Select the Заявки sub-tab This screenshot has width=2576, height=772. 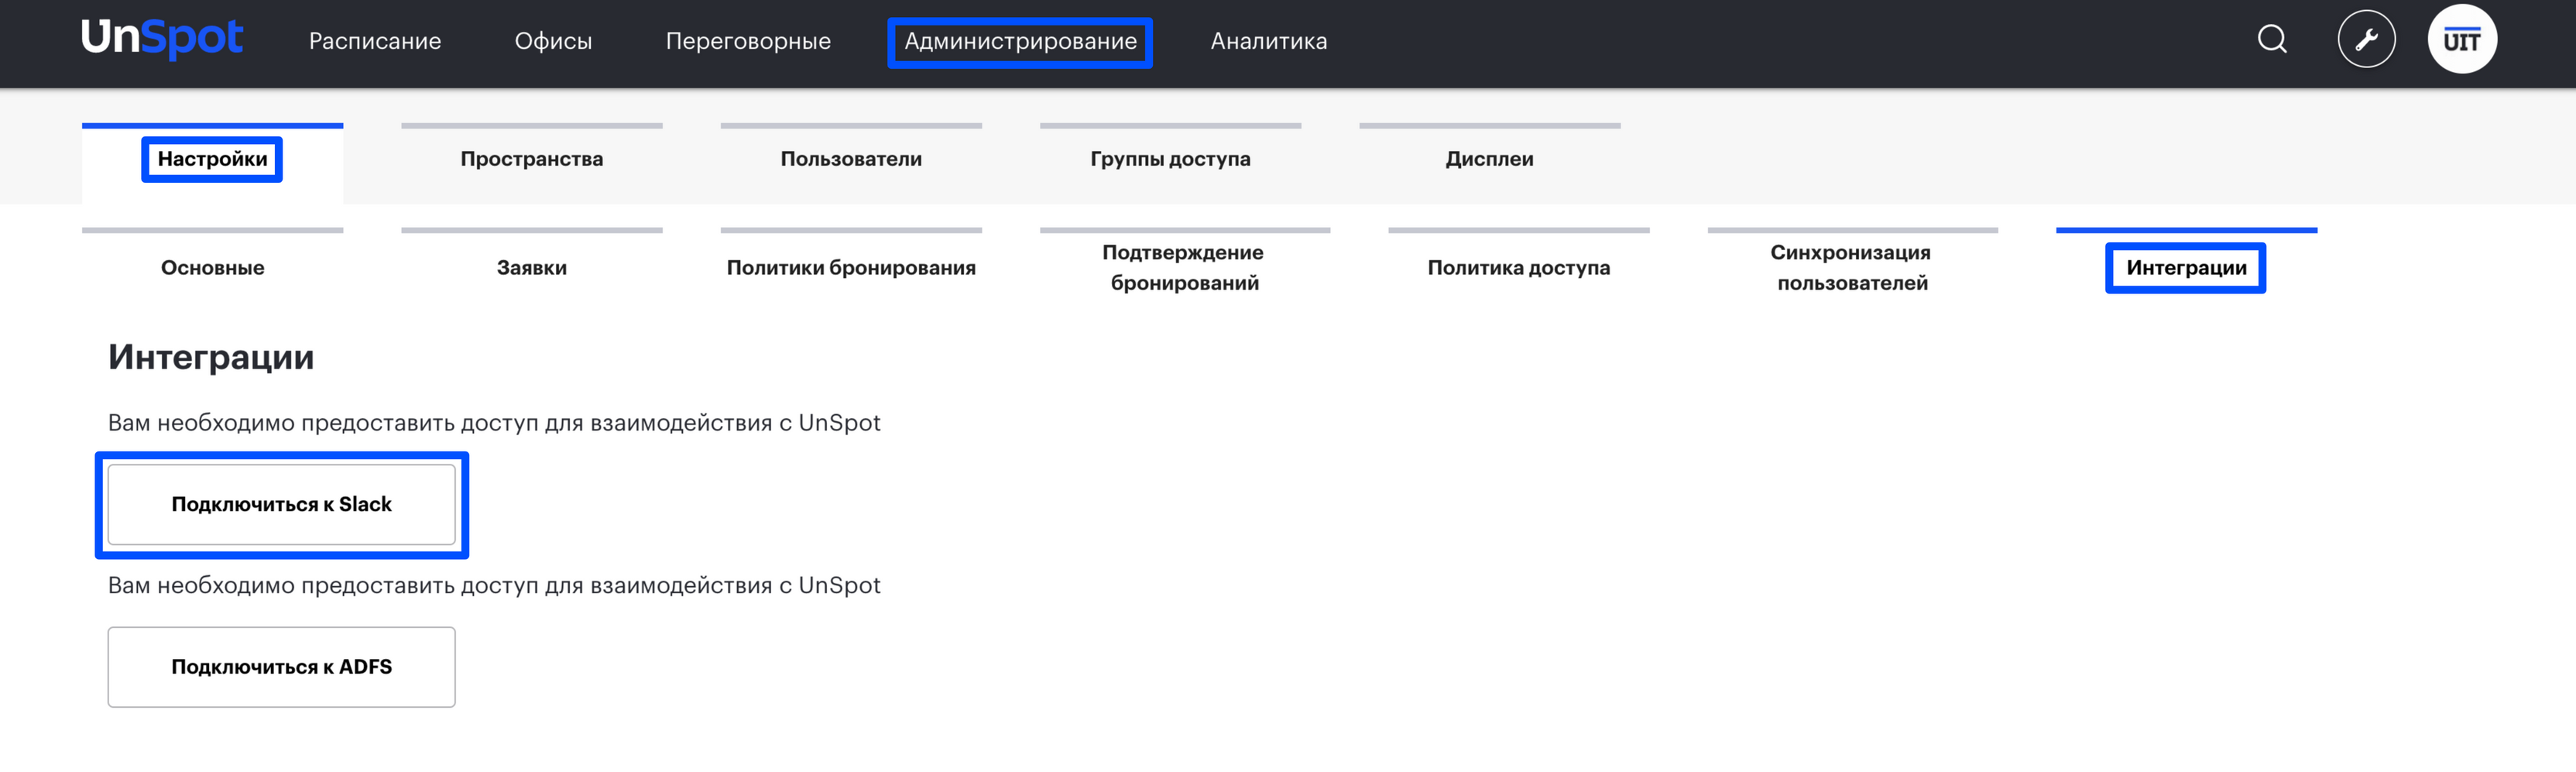[x=532, y=267]
